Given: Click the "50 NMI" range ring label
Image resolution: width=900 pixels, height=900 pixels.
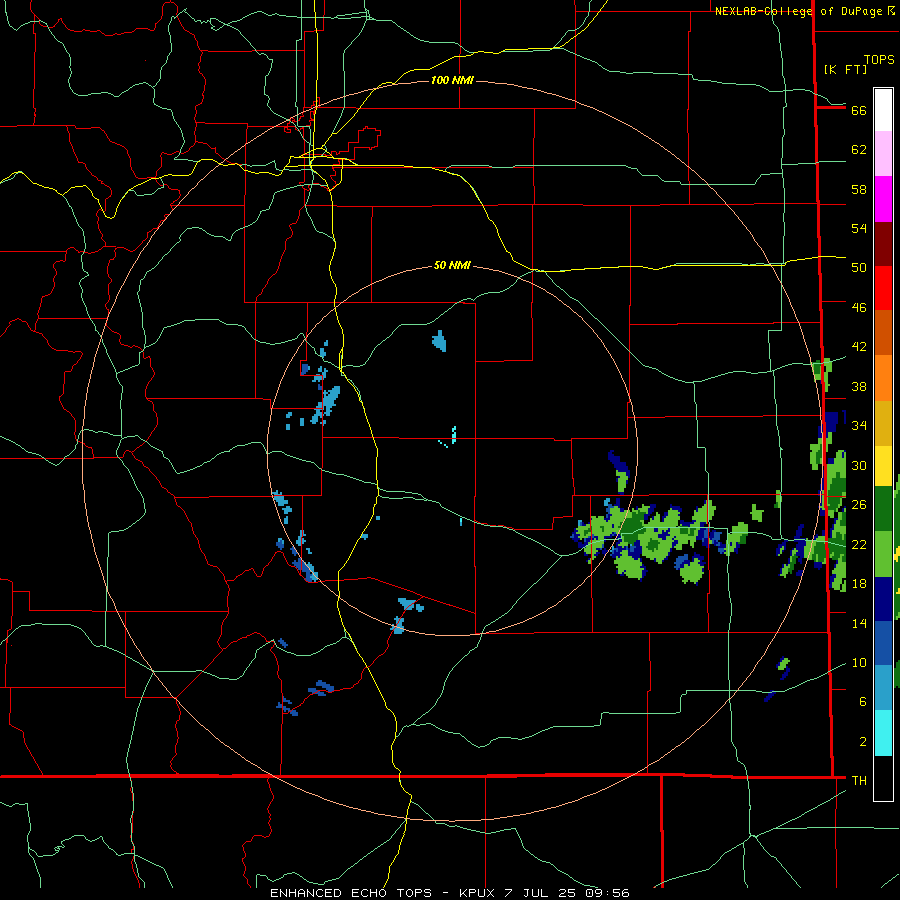Looking at the screenshot, I should point(452,265).
